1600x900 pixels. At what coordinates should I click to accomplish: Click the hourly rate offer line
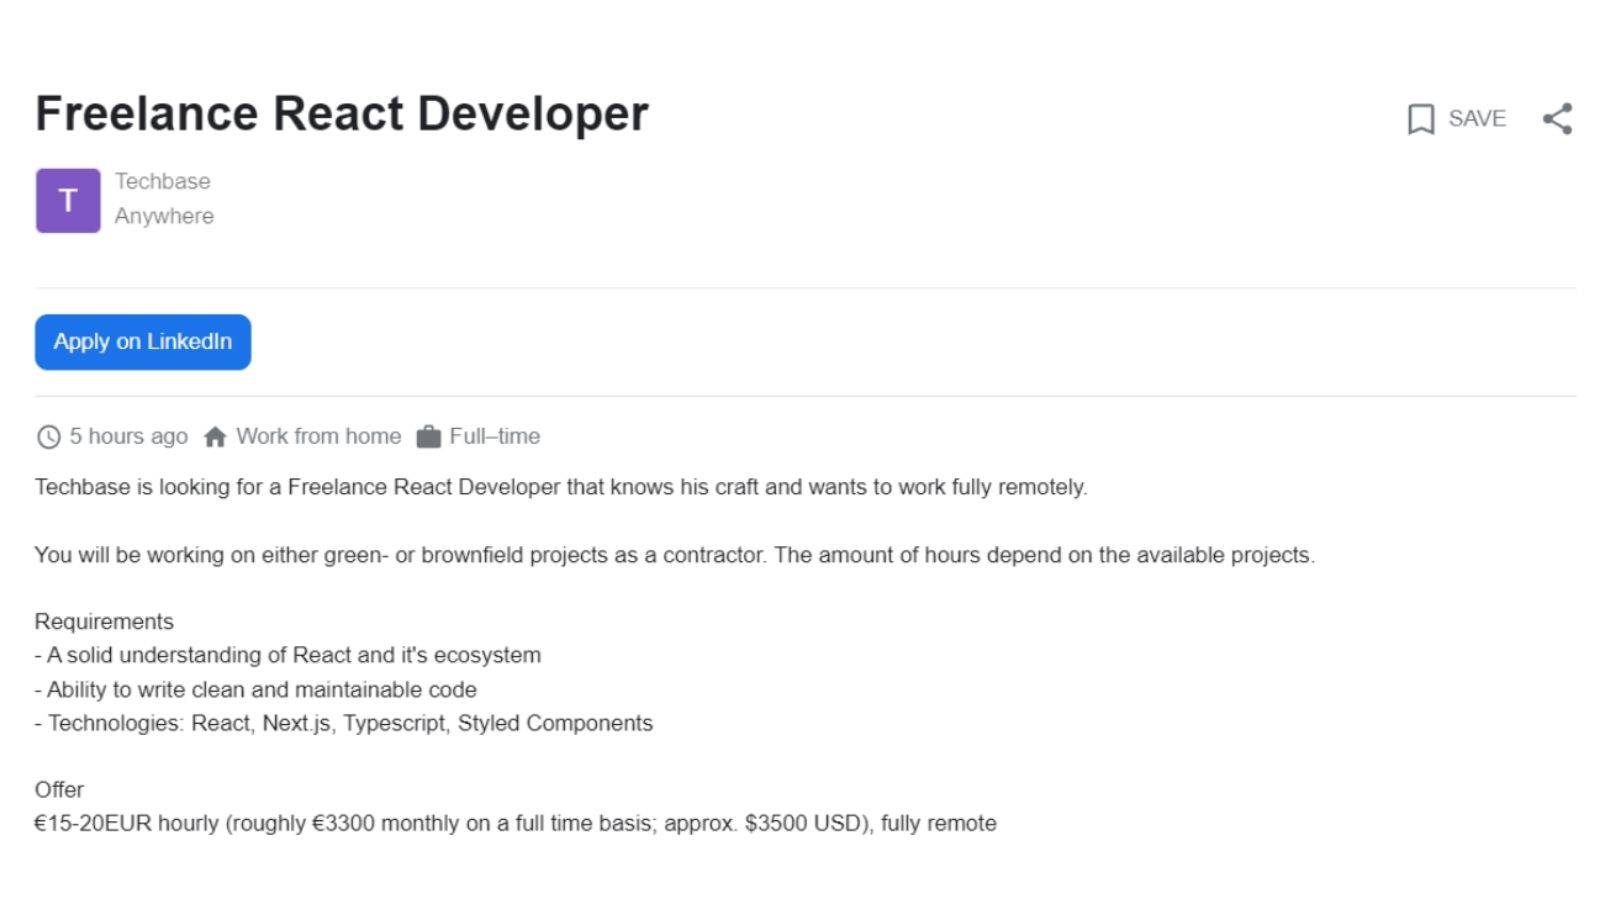pos(515,824)
